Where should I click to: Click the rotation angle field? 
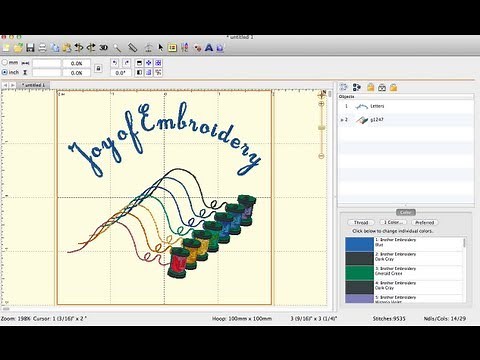(120, 72)
